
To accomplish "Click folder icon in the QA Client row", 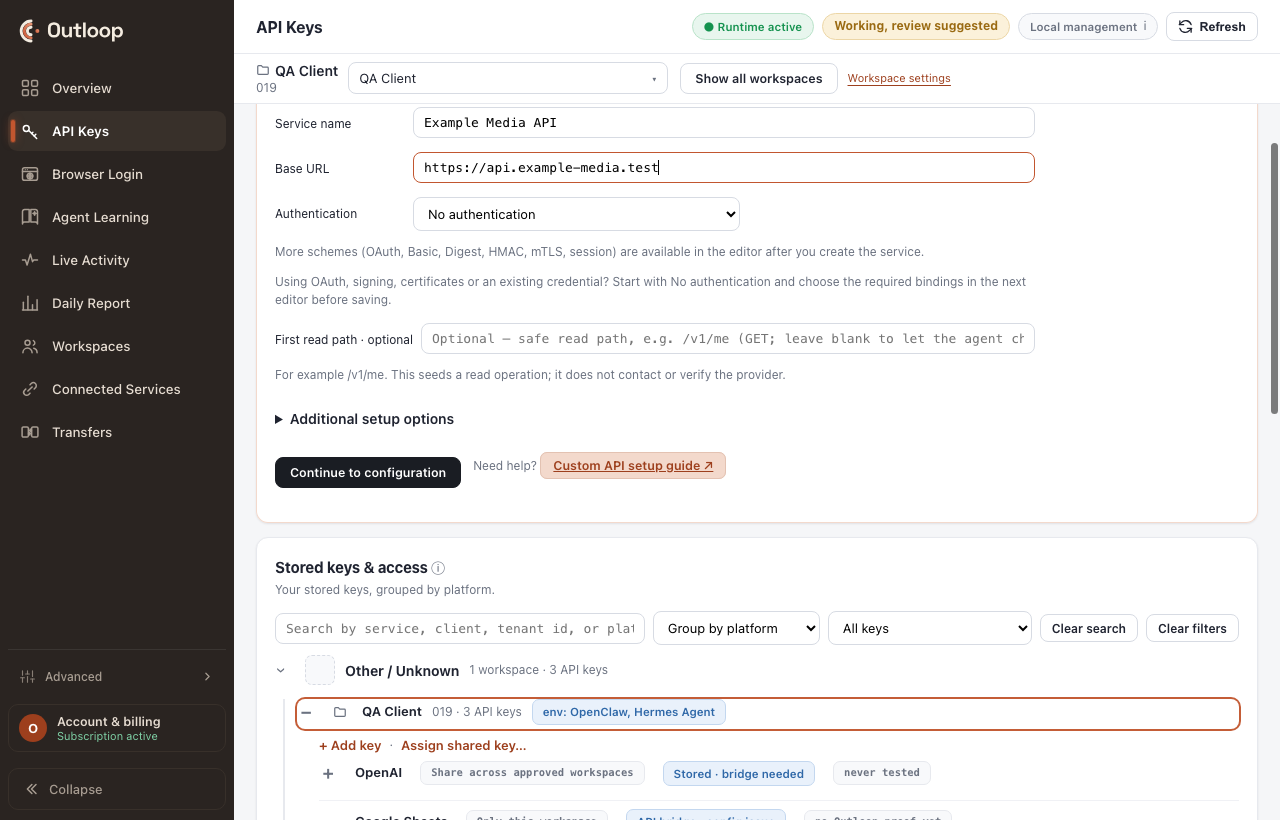I will (x=340, y=712).
